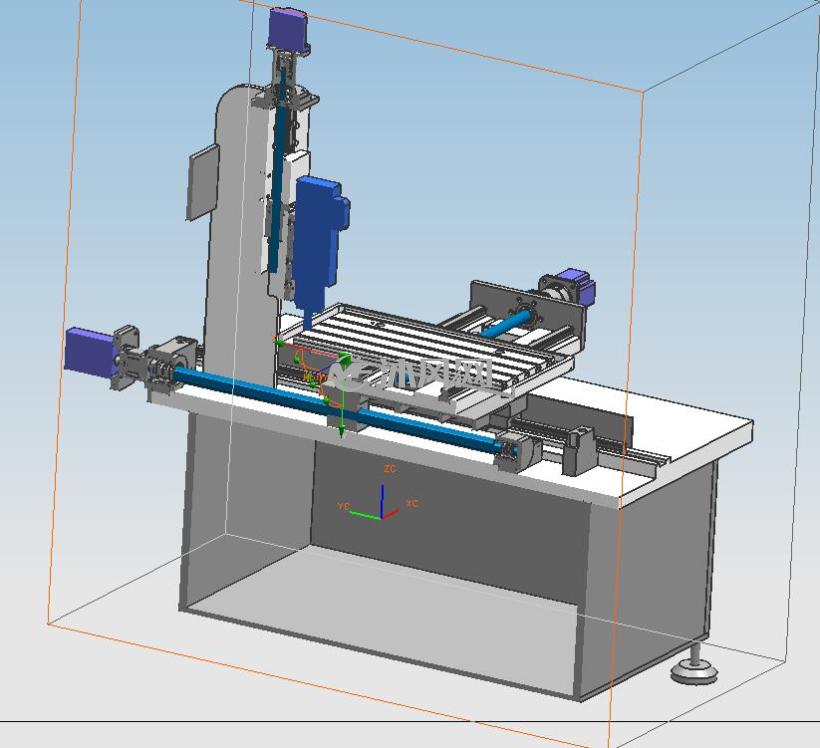820x748 pixels.
Task: Click the YC axis label
Action: pos(343,506)
